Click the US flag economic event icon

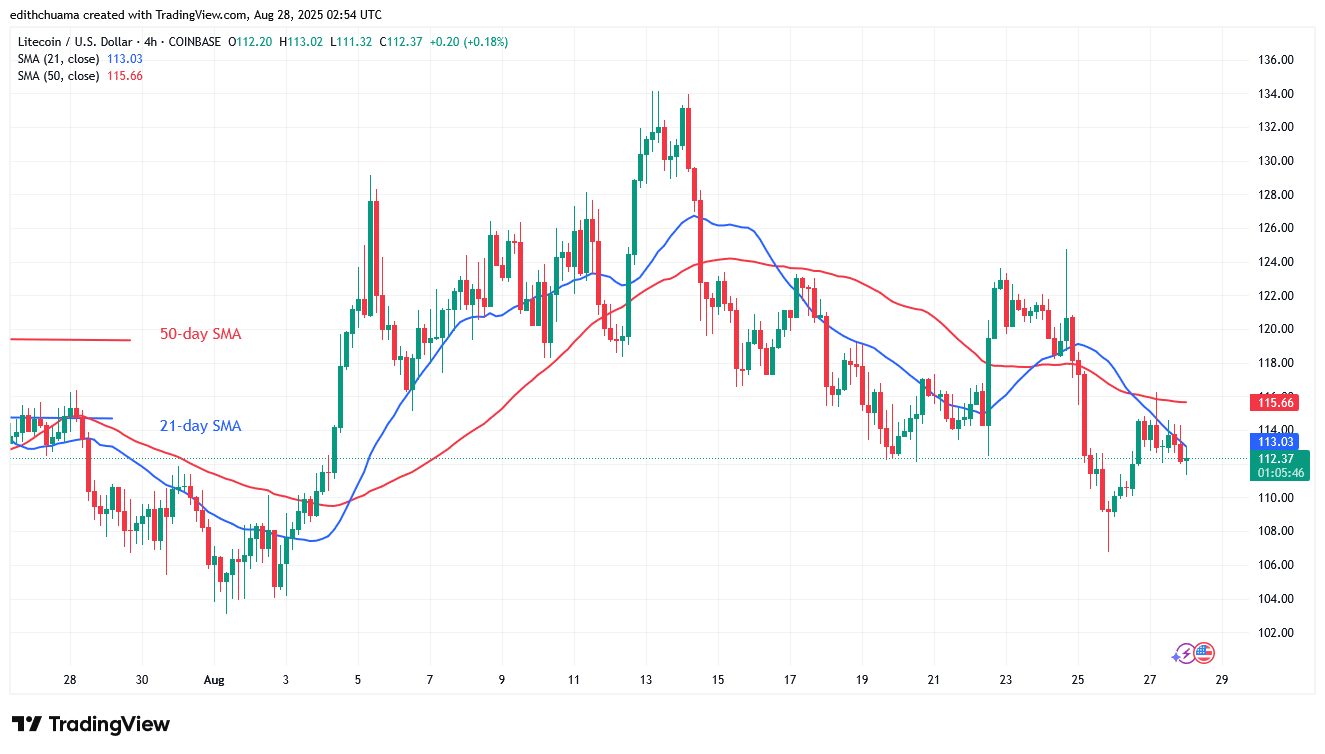[1204, 653]
